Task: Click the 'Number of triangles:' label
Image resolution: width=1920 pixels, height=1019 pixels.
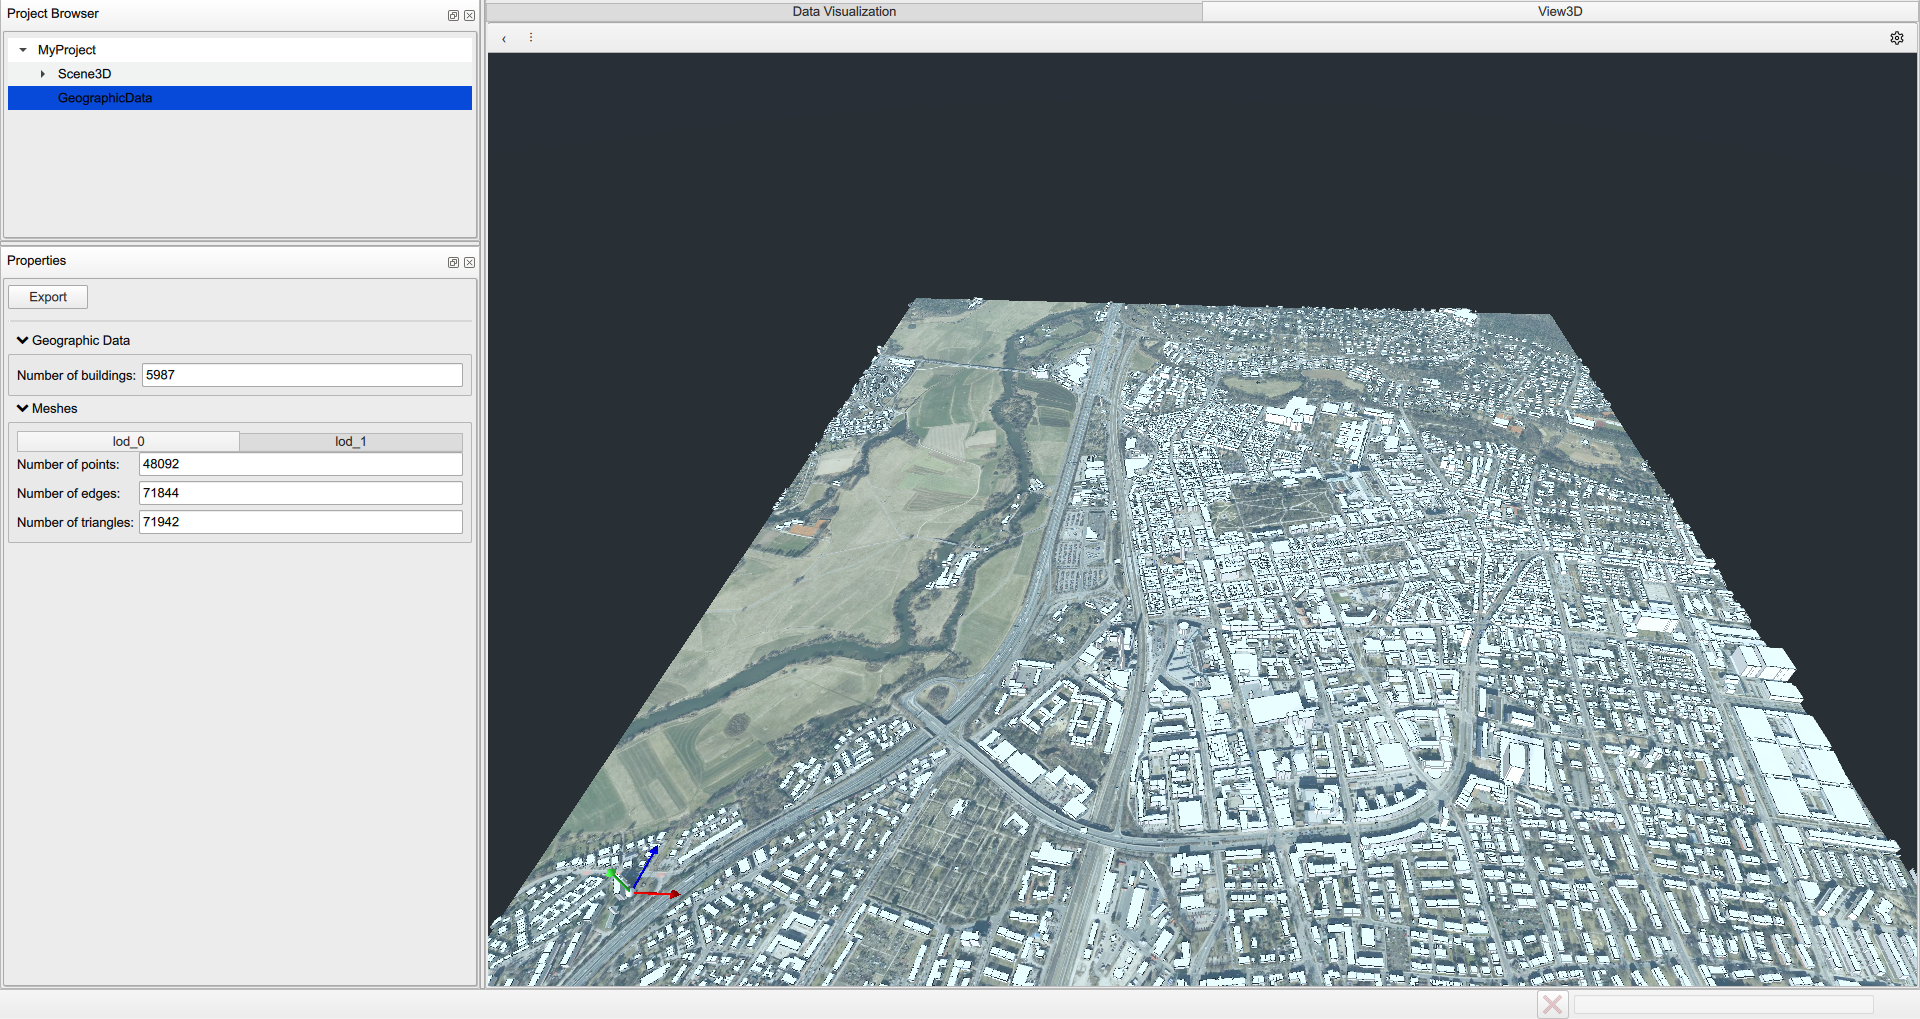Action: click(75, 522)
